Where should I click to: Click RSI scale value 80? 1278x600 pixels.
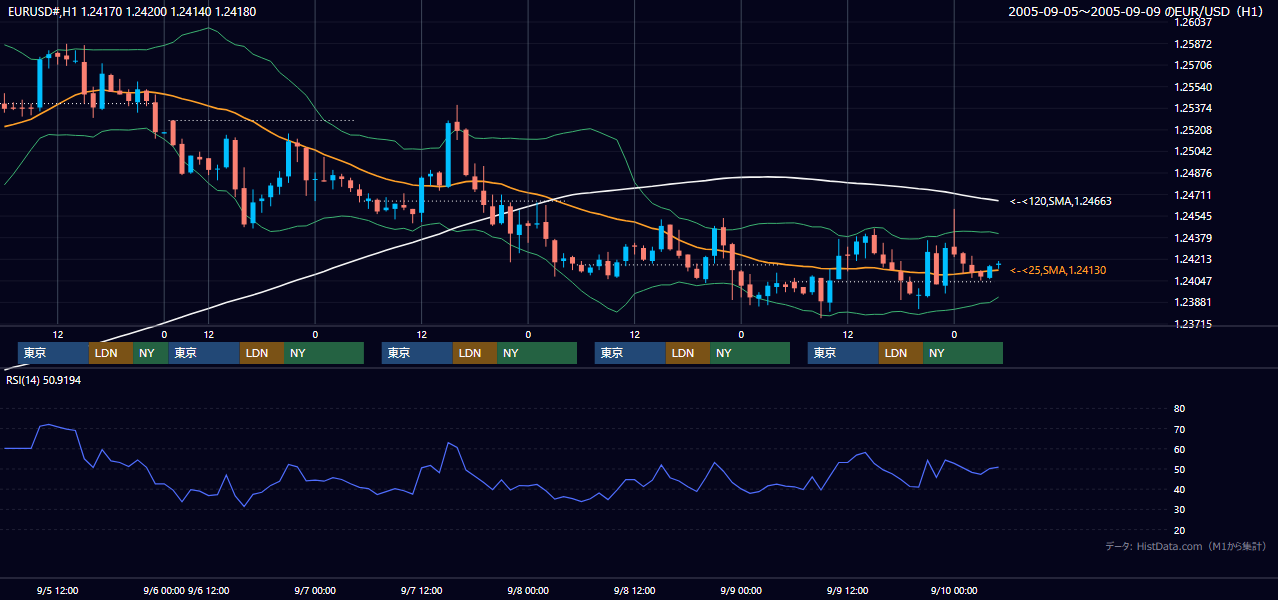click(x=1180, y=409)
